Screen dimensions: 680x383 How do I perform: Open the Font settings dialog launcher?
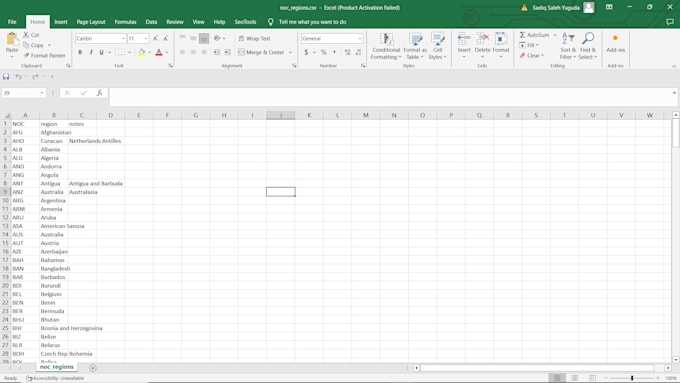(x=171, y=66)
